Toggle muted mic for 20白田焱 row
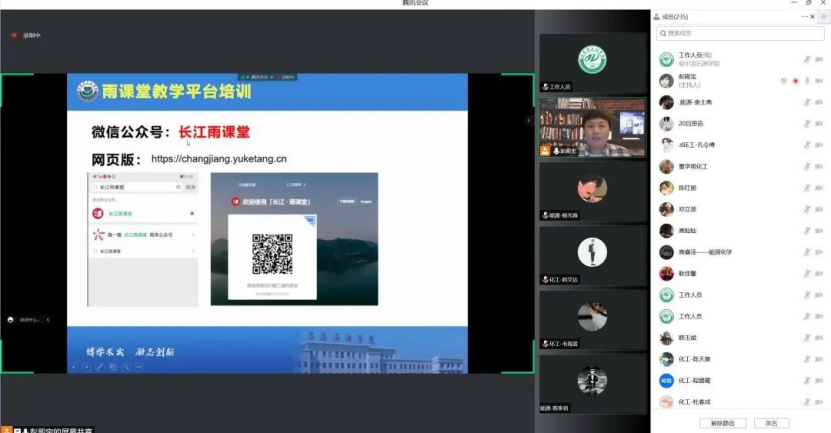The height and width of the screenshot is (433, 831). 807,123
